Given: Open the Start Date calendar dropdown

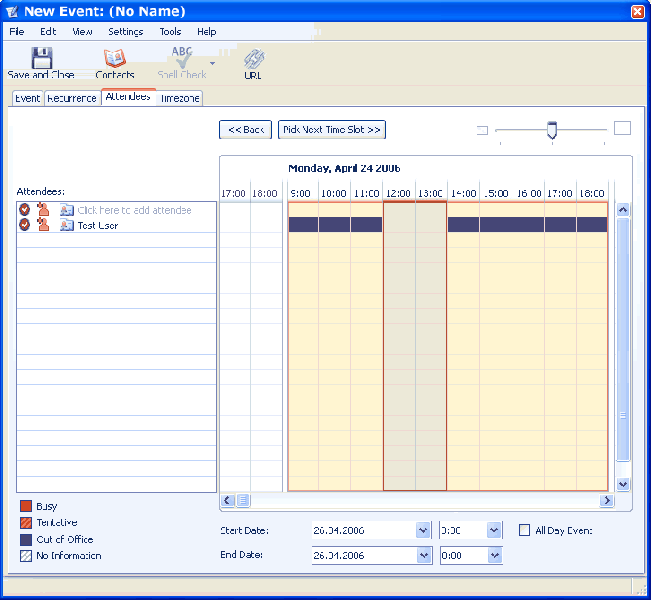Looking at the screenshot, I should [423, 530].
